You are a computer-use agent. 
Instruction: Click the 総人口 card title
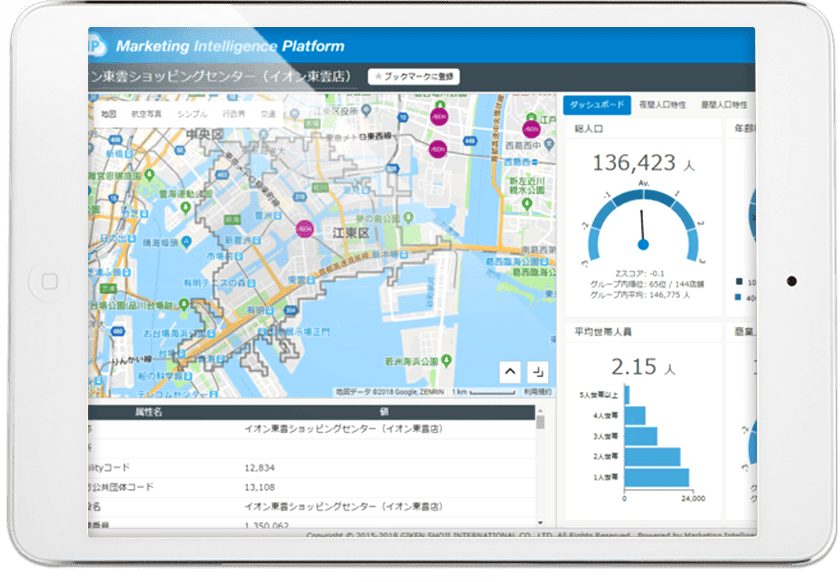pos(589,129)
